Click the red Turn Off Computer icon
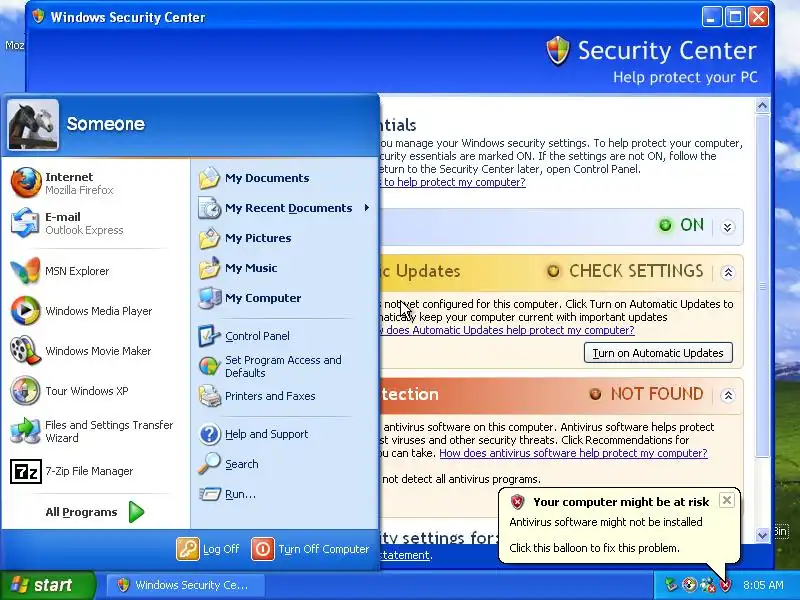 263,549
